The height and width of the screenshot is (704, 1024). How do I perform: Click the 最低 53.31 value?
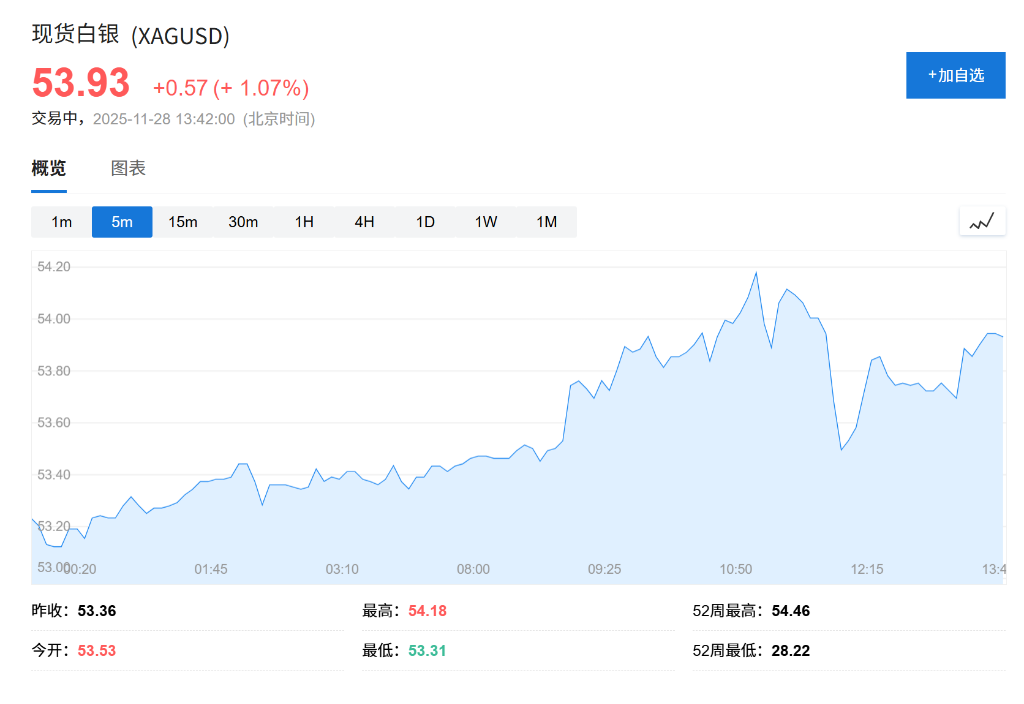tap(427, 649)
